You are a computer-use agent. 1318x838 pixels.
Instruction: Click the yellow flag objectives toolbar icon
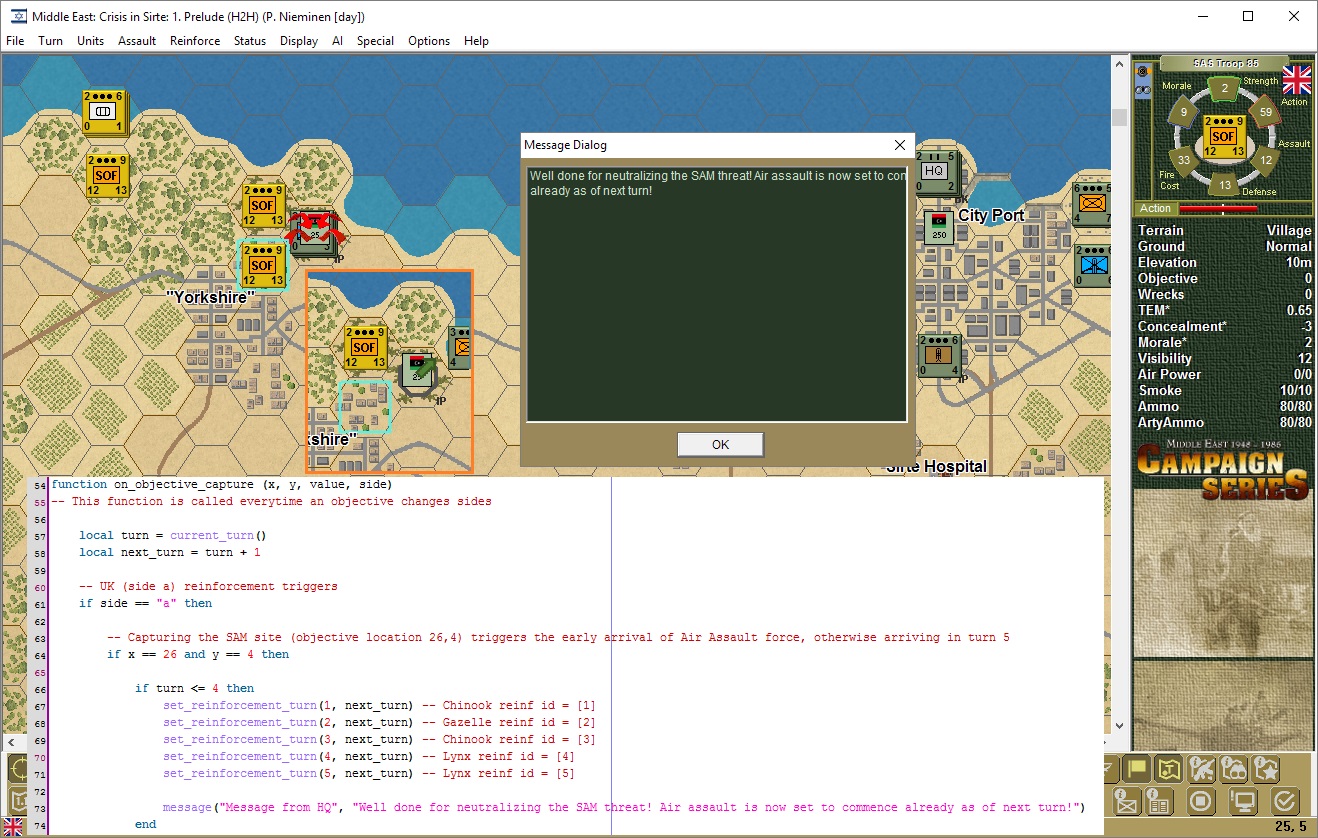click(x=1137, y=769)
